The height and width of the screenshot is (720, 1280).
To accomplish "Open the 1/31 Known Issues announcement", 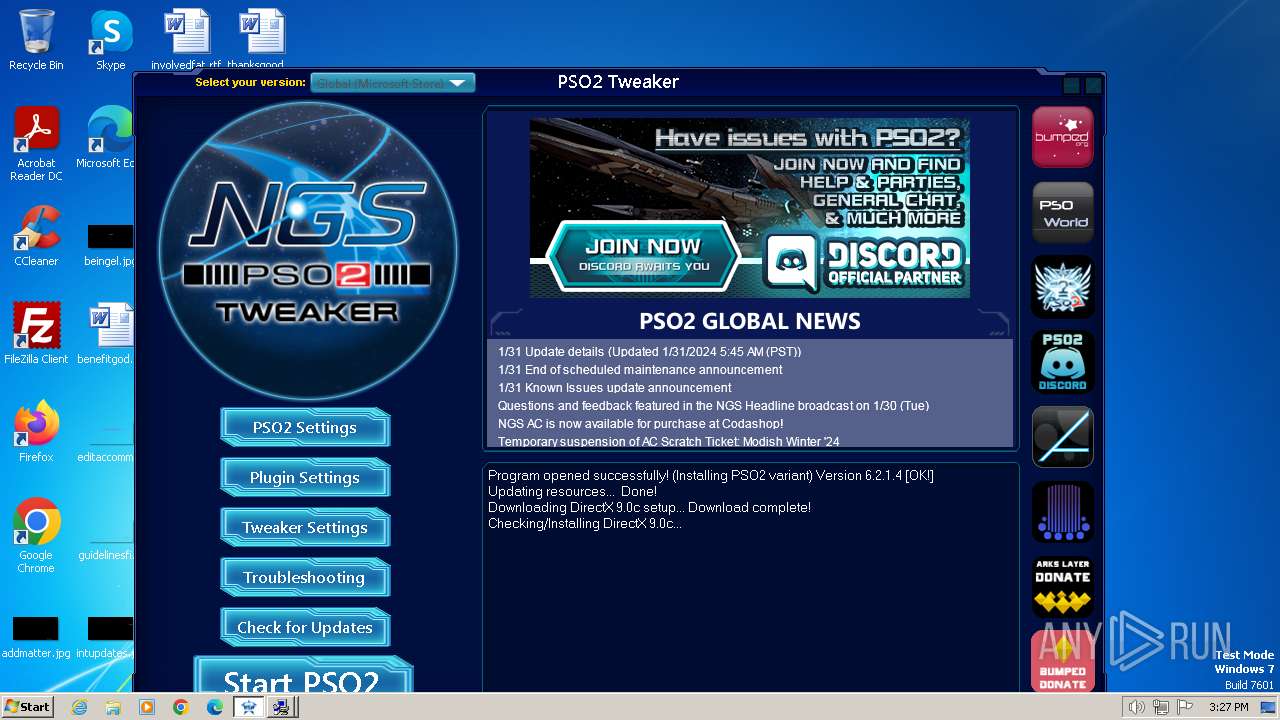I will (x=615, y=388).
